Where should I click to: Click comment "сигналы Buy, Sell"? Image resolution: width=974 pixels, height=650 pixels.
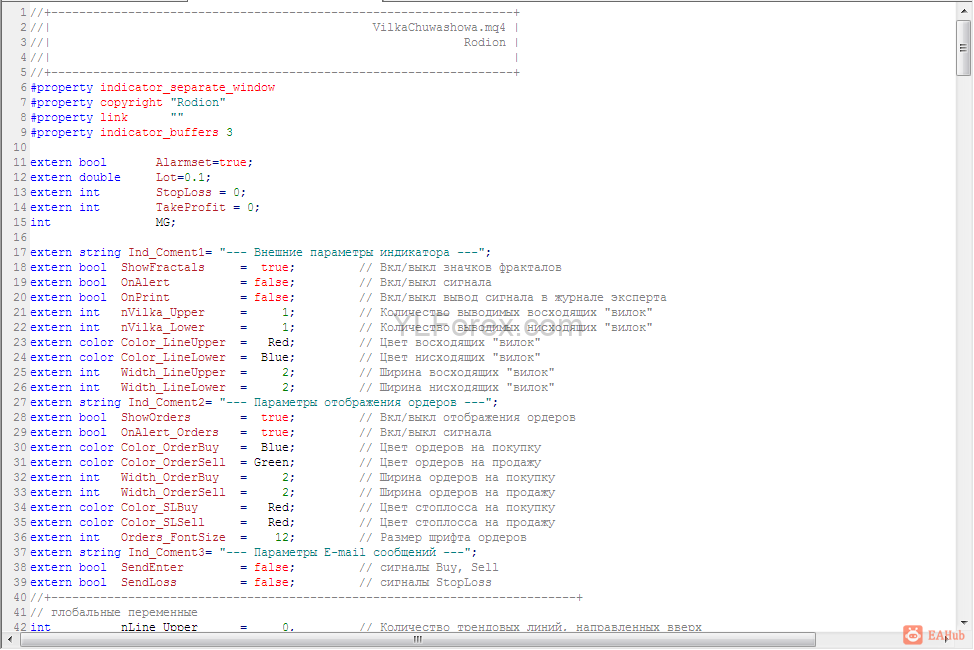point(439,567)
